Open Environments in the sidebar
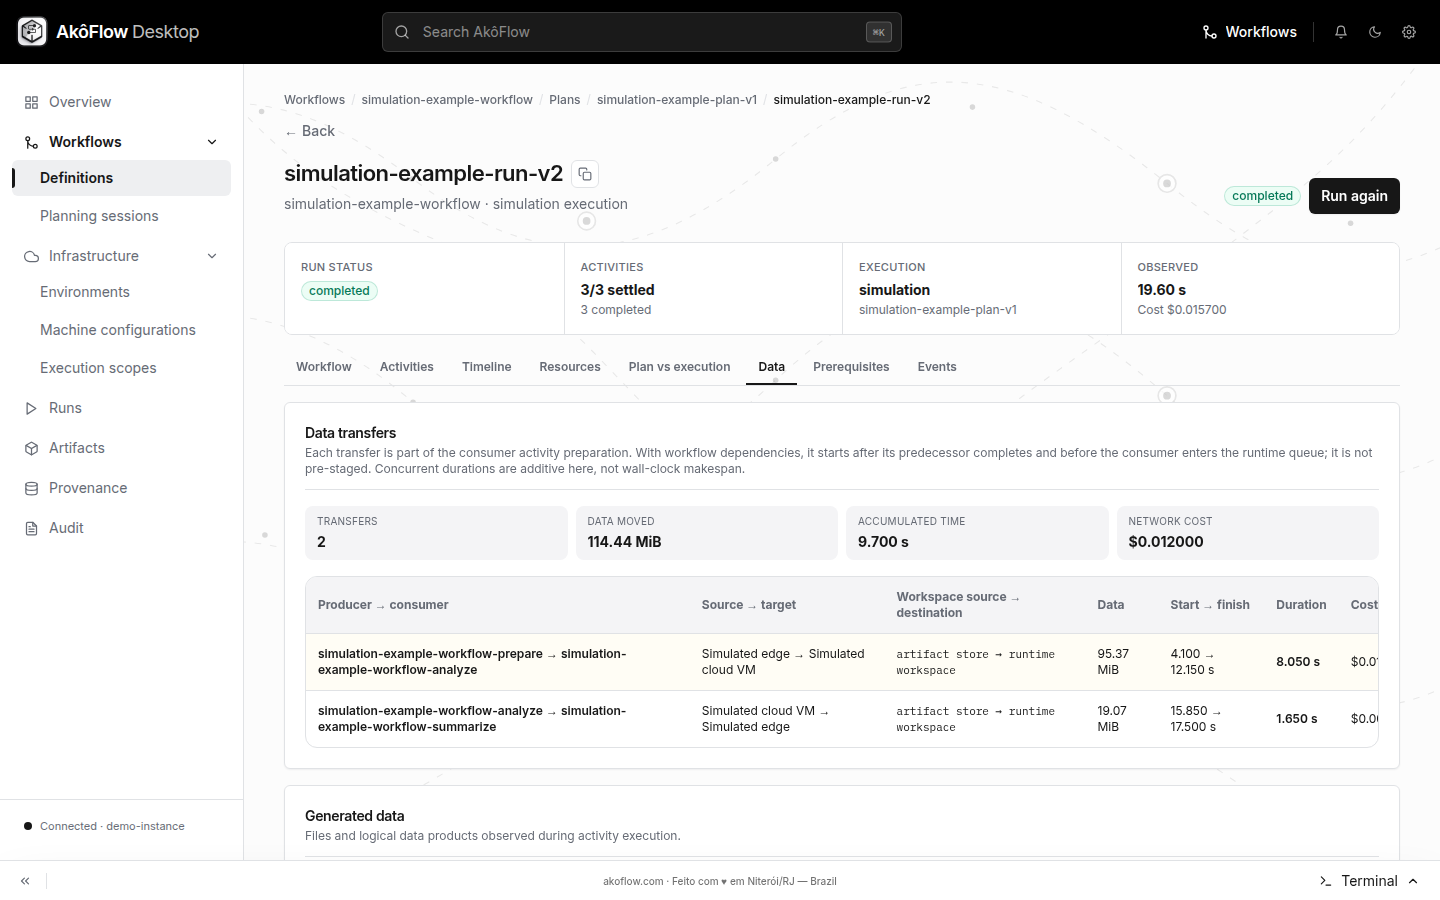Image resolution: width=1440 pixels, height=900 pixels. [x=121, y=292]
